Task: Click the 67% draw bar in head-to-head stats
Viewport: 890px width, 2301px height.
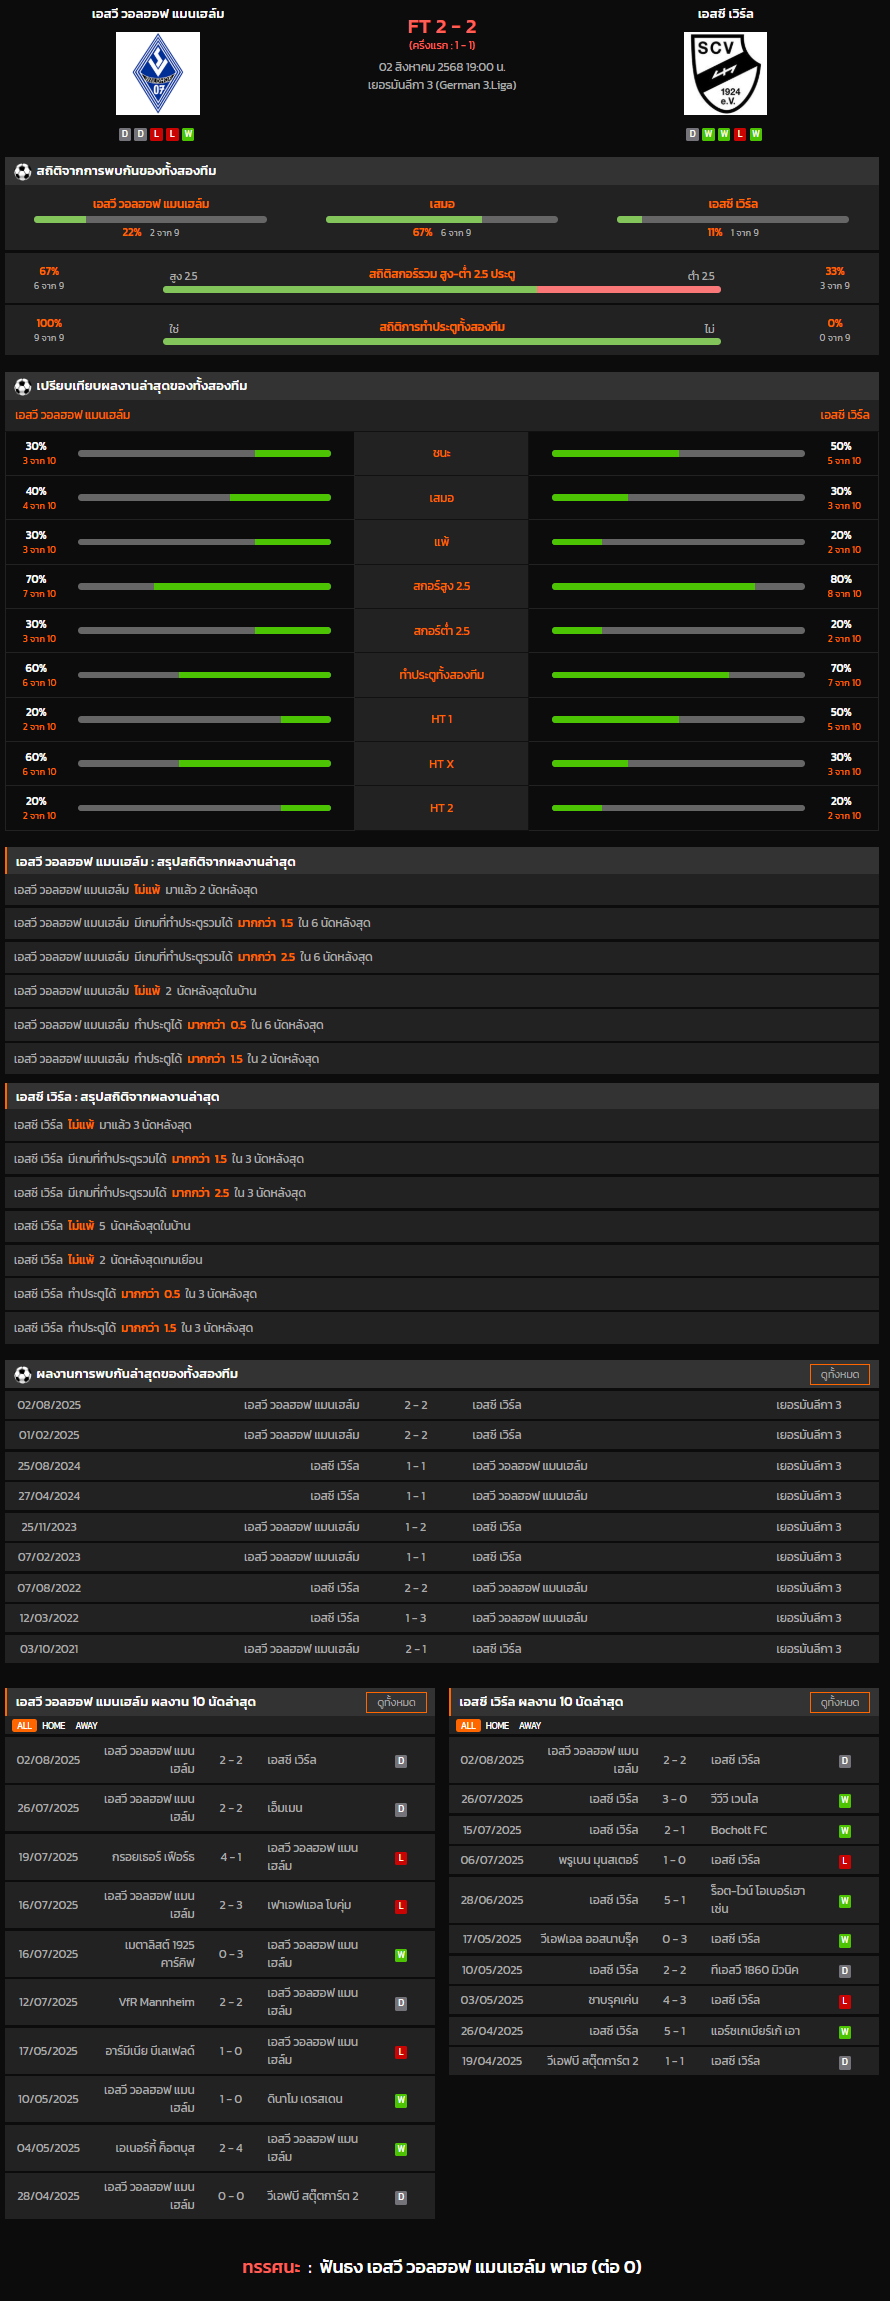Action: click(442, 219)
